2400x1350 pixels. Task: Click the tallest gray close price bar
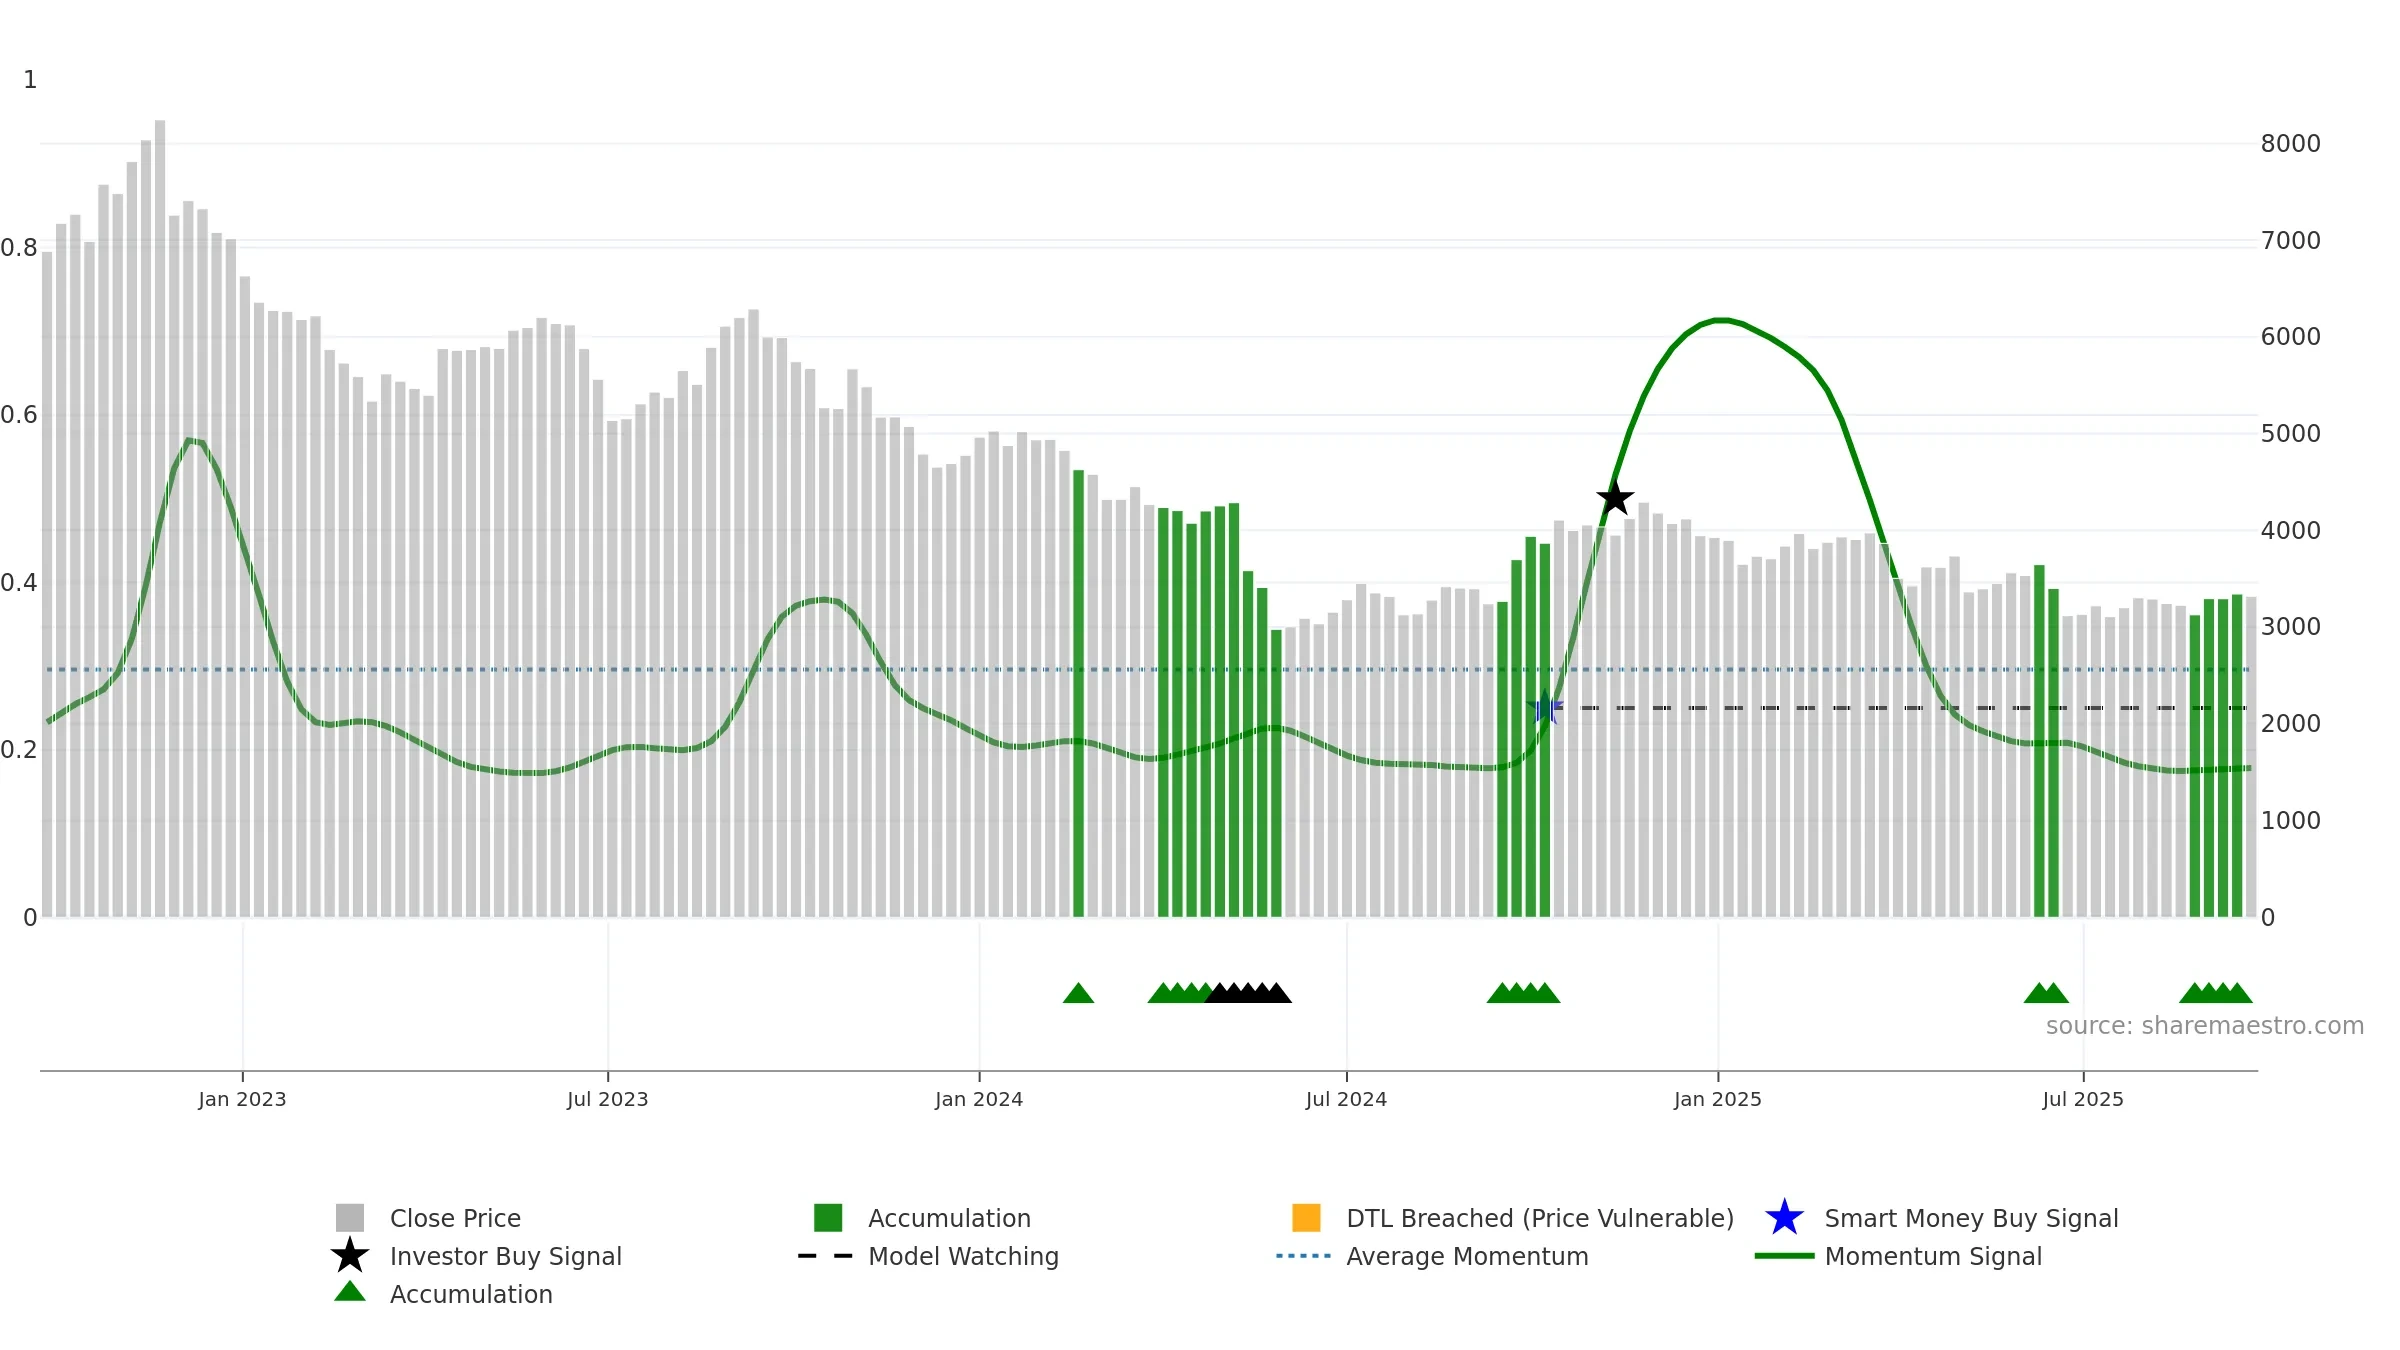pyautogui.click(x=160, y=518)
